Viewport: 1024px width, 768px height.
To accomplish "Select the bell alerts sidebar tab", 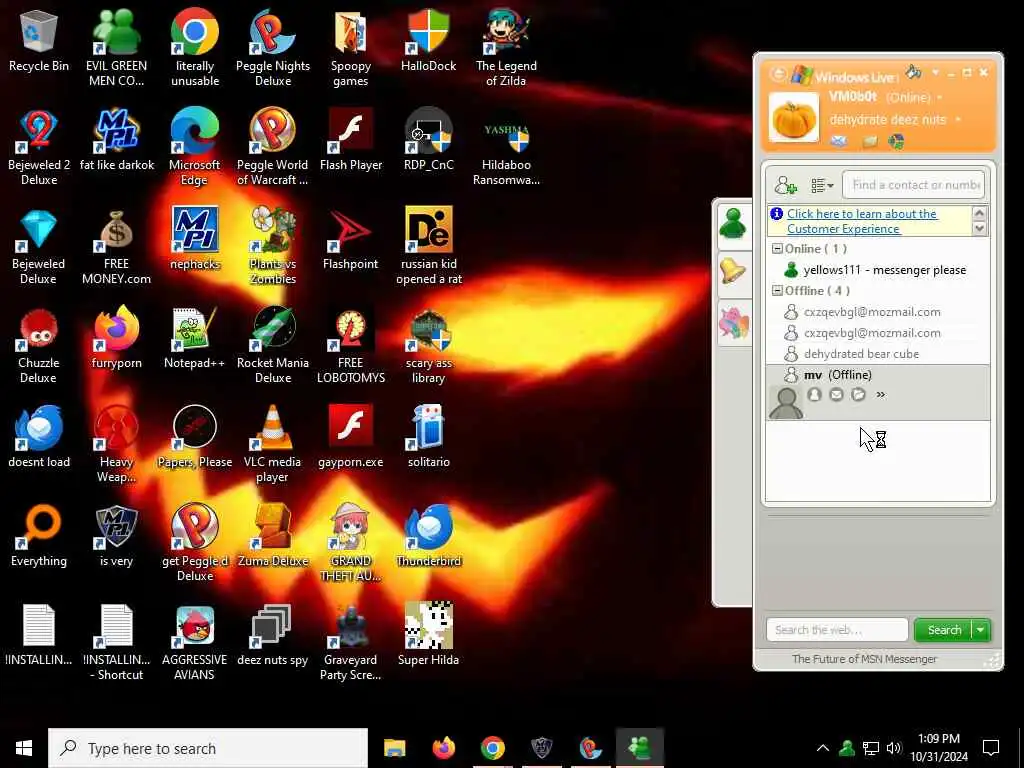I will tap(733, 272).
